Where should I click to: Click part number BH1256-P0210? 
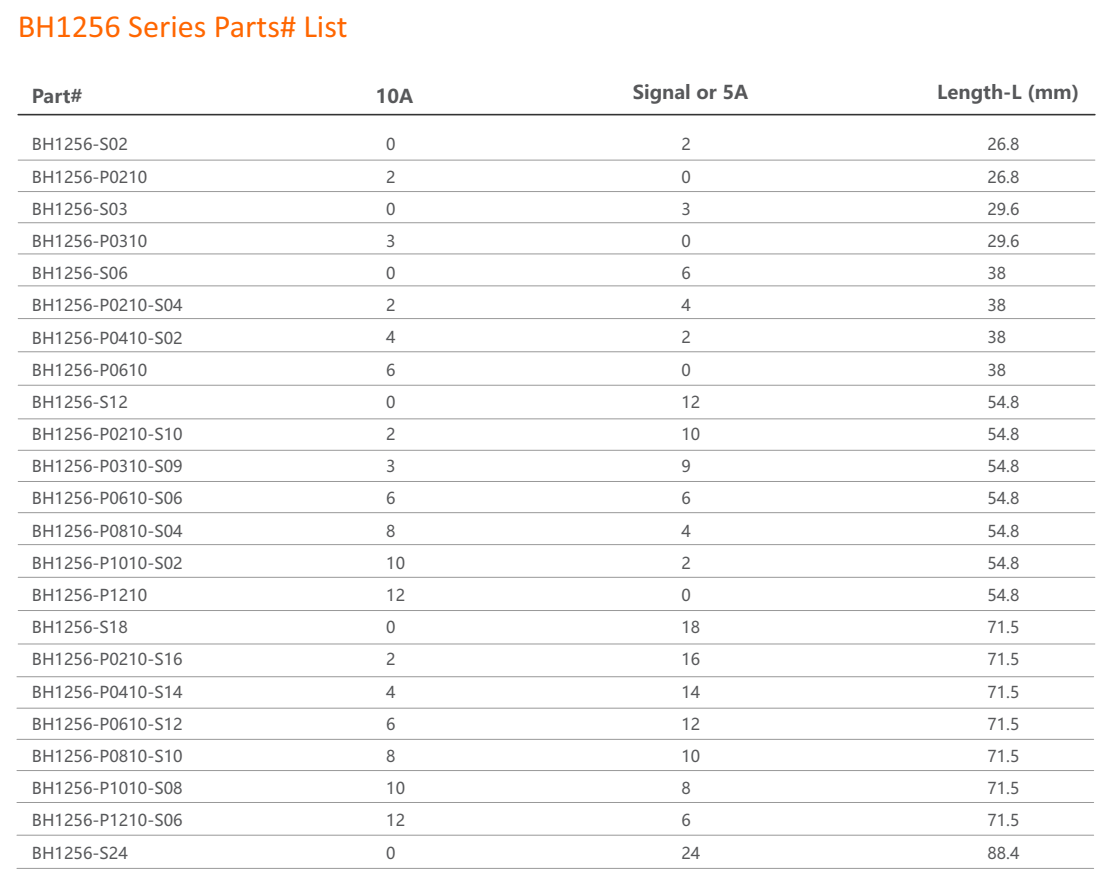(90, 177)
